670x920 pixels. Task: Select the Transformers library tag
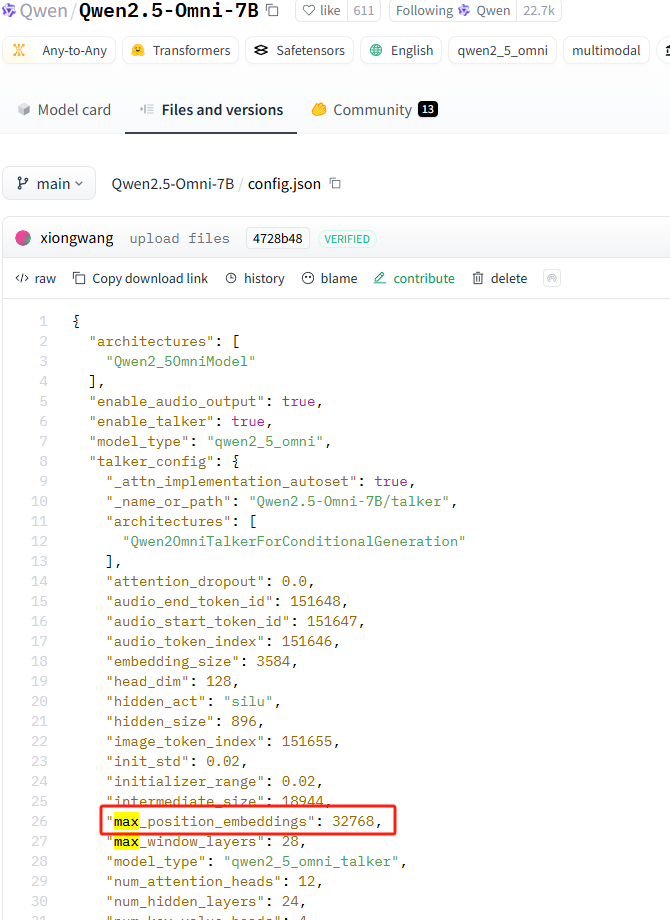(181, 50)
